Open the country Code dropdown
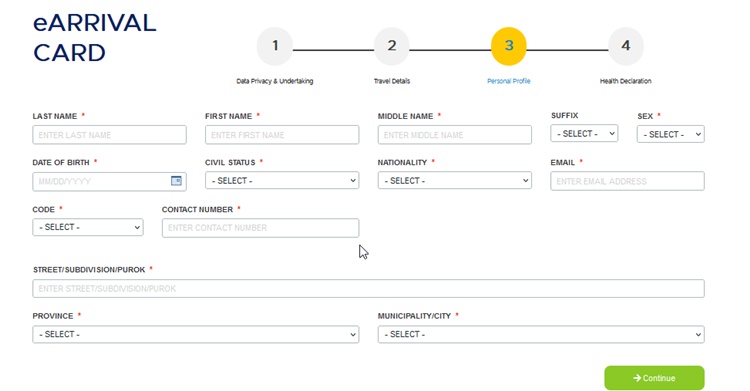This screenshot has height=391, width=750. tap(88, 227)
